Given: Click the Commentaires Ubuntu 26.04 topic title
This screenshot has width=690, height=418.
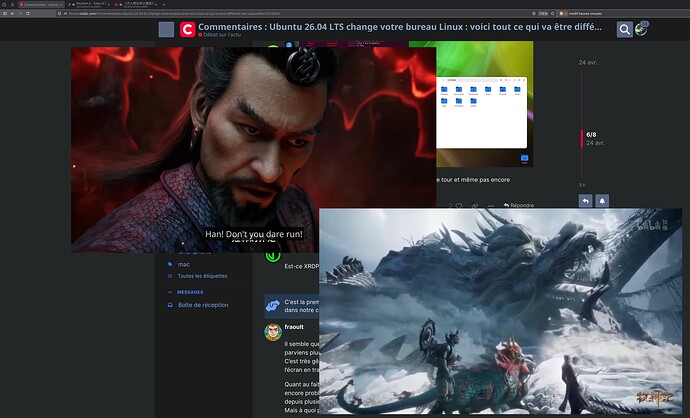Looking at the screenshot, I should [400, 27].
